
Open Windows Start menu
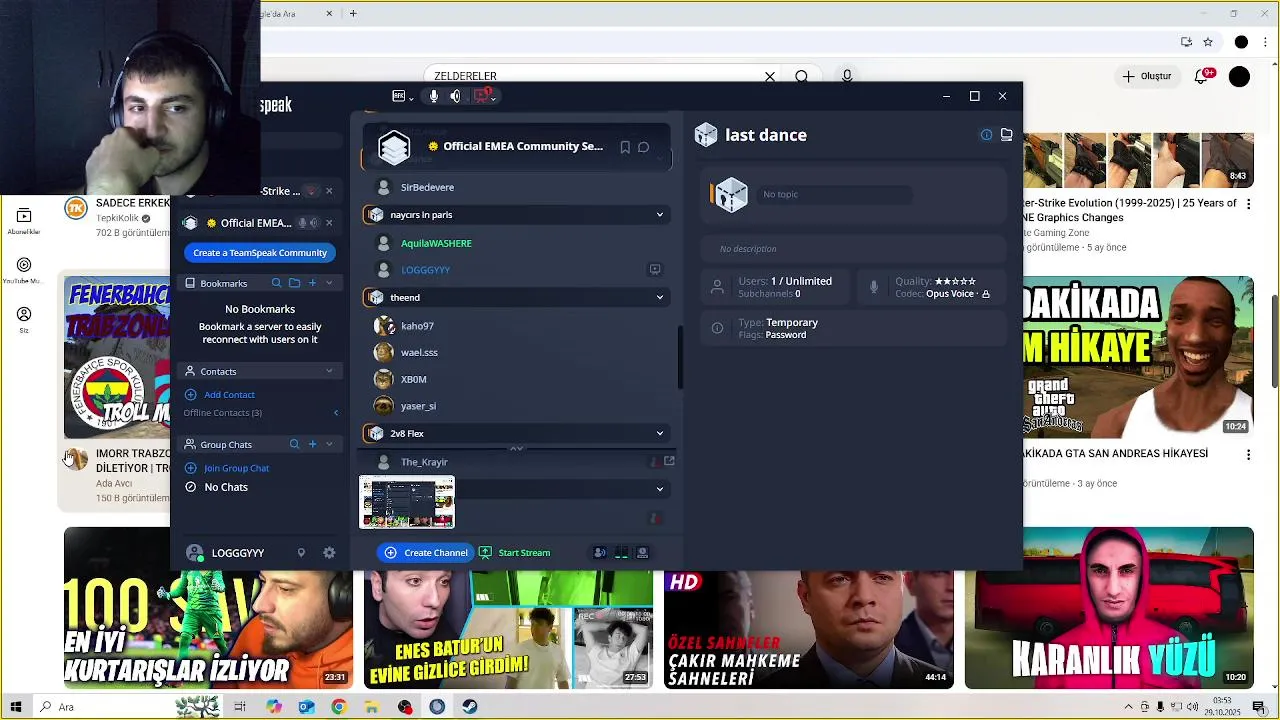15,707
